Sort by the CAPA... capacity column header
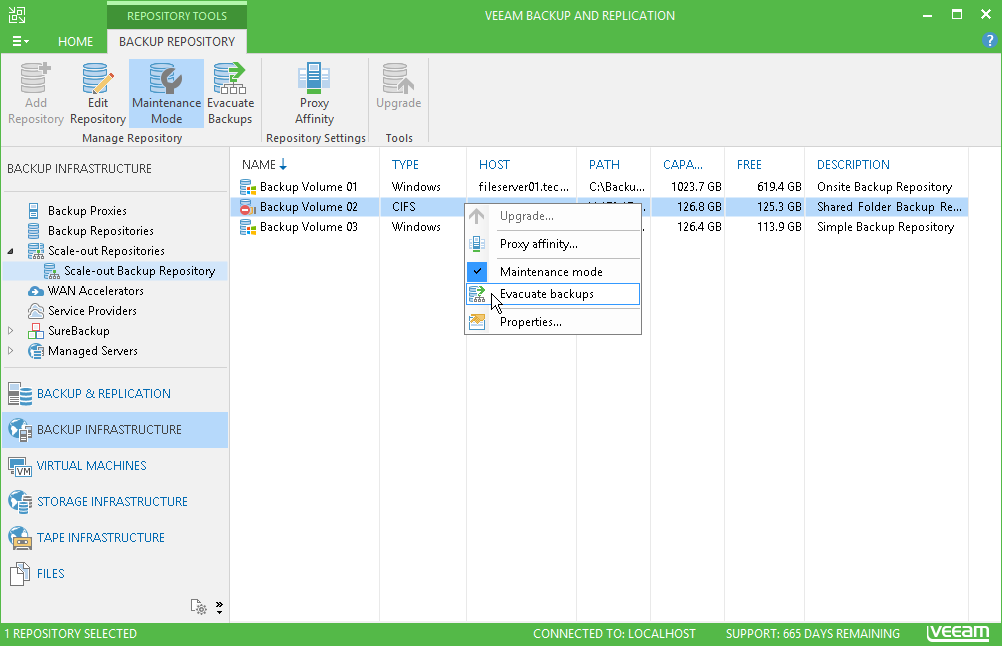 click(682, 165)
